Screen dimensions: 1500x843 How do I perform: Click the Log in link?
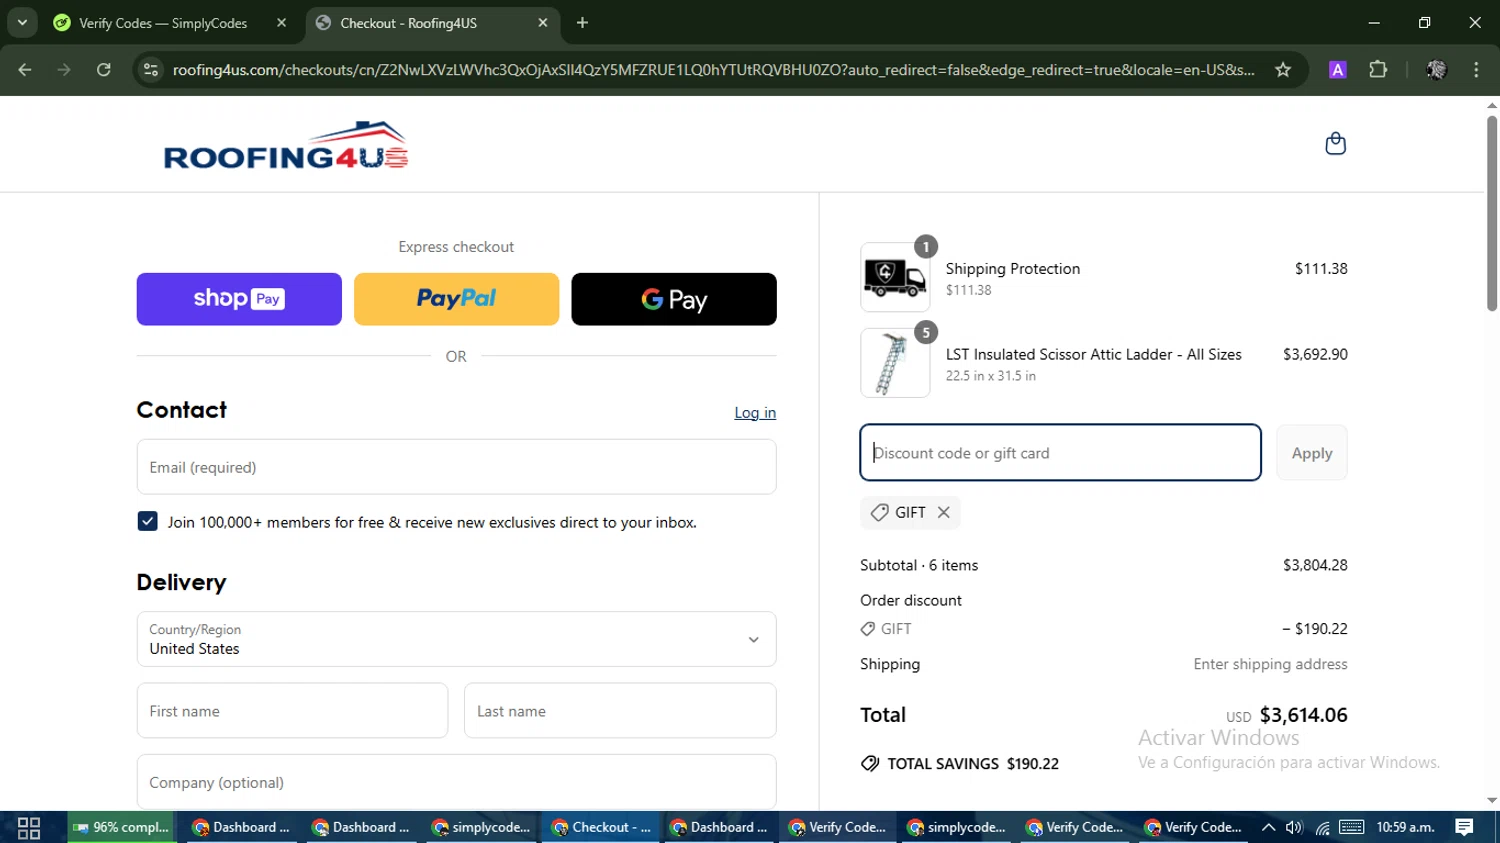coord(755,413)
